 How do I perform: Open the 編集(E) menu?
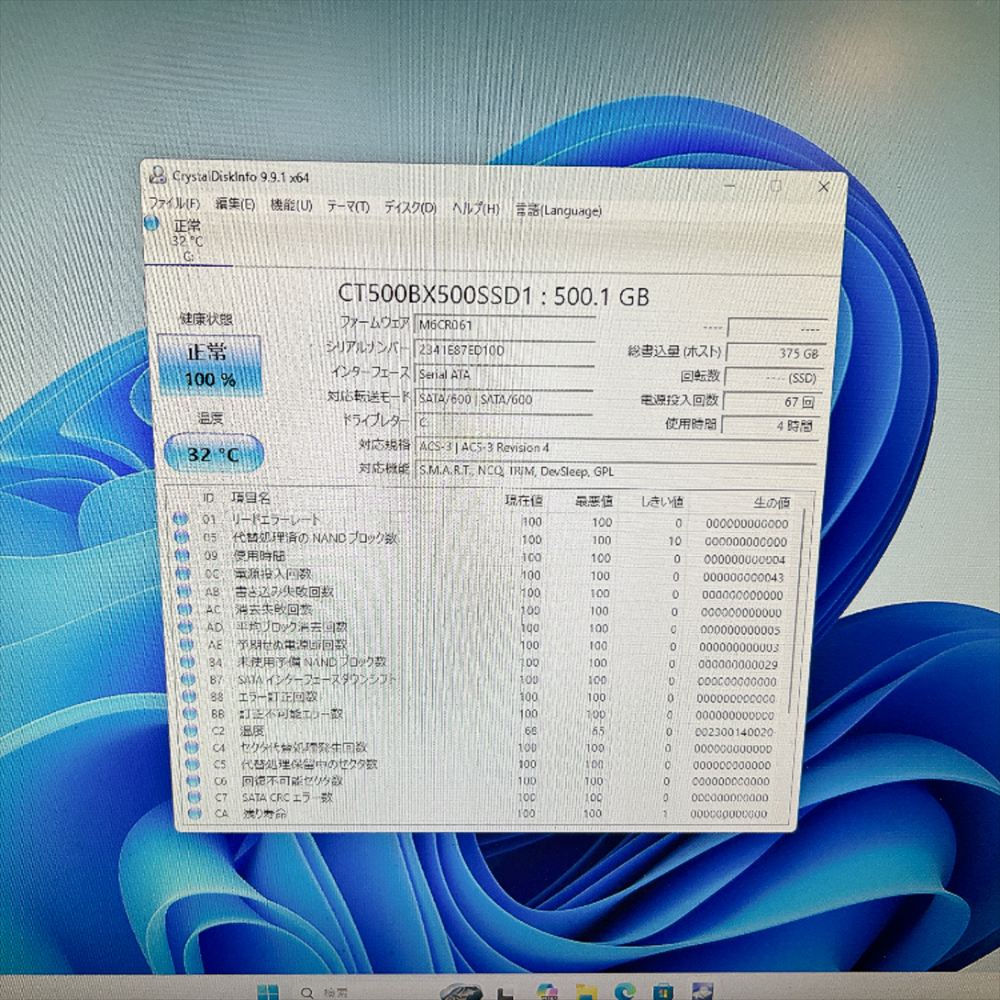pyautogui.click(x=235, y=204)
